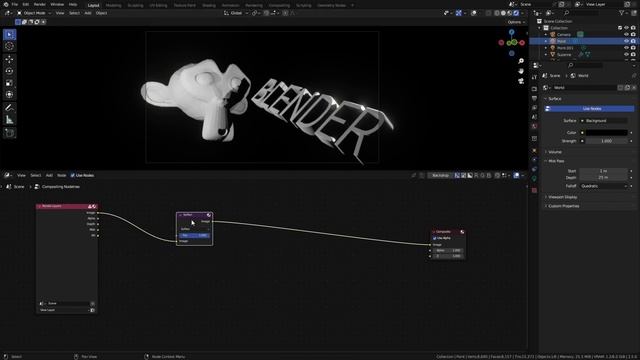640x360 pixels.
Task: Hide Camera in viewport via eye icon
Action: click(x=626, y=35)
